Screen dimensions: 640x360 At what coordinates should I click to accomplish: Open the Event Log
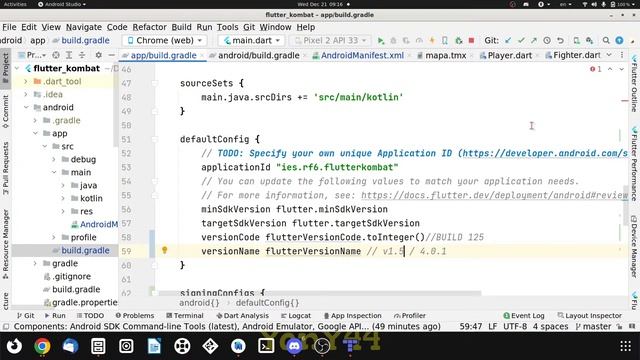[x=524, y=316]
